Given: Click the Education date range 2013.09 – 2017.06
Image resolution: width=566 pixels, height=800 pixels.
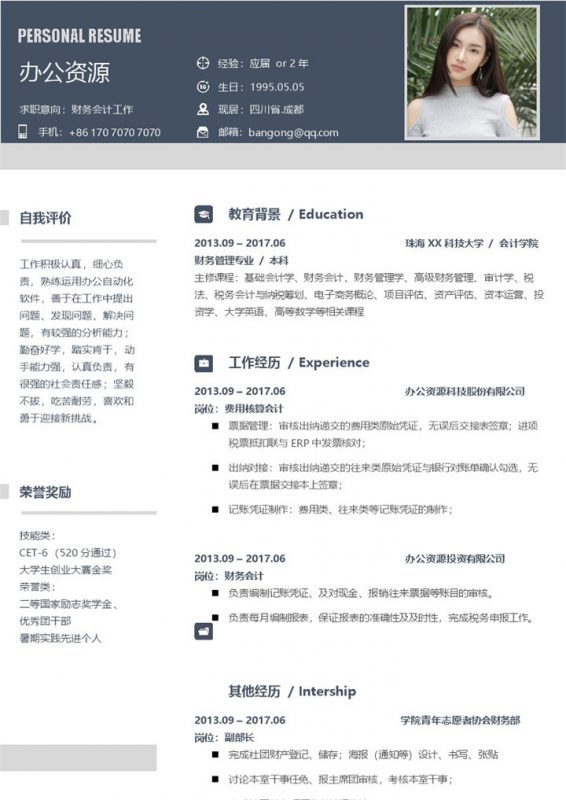Looking at the screenshot, I should tap(240, 243).
